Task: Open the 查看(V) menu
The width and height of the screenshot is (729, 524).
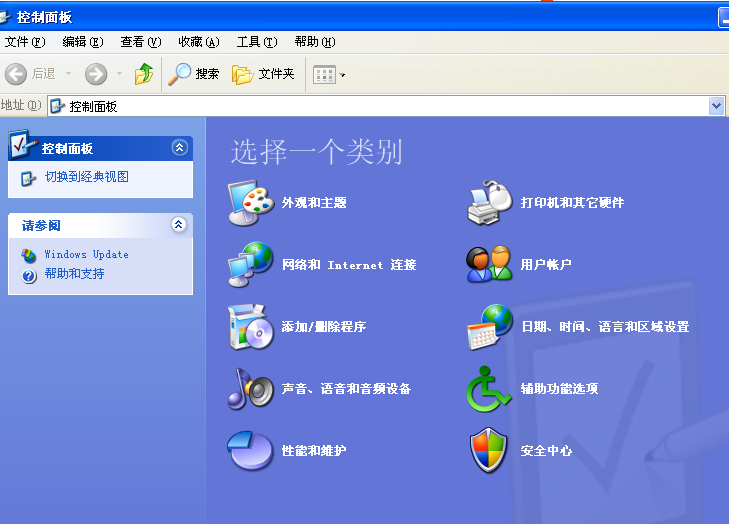Action: click(141, 42)
